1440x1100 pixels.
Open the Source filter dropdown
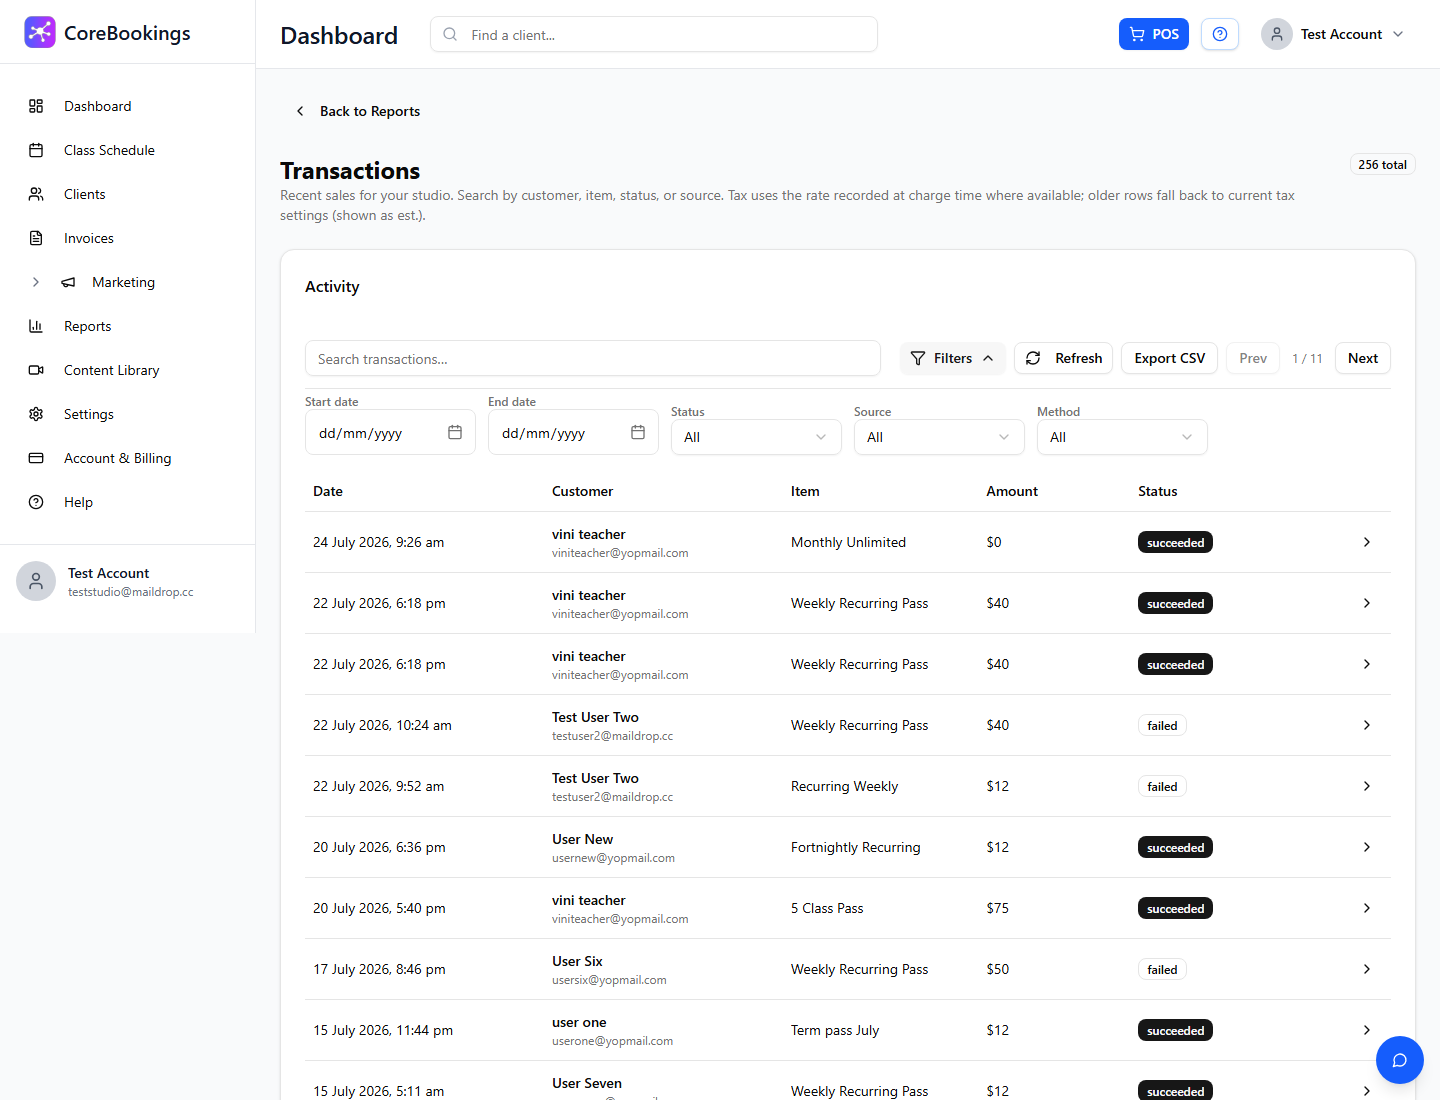(939, 437)
